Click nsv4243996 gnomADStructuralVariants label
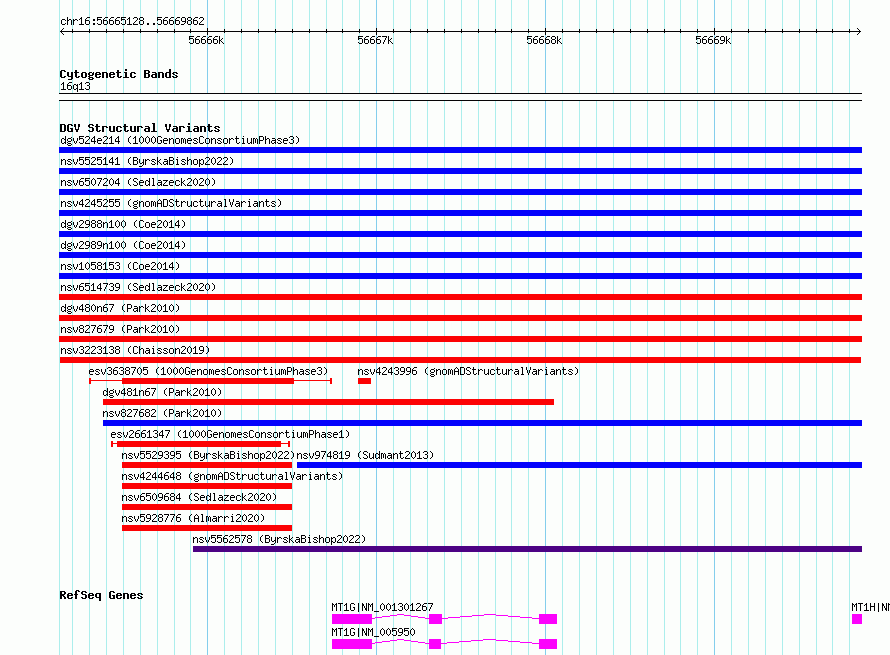The height and width of the screenshot is (655, 890). tap(468, 371)
